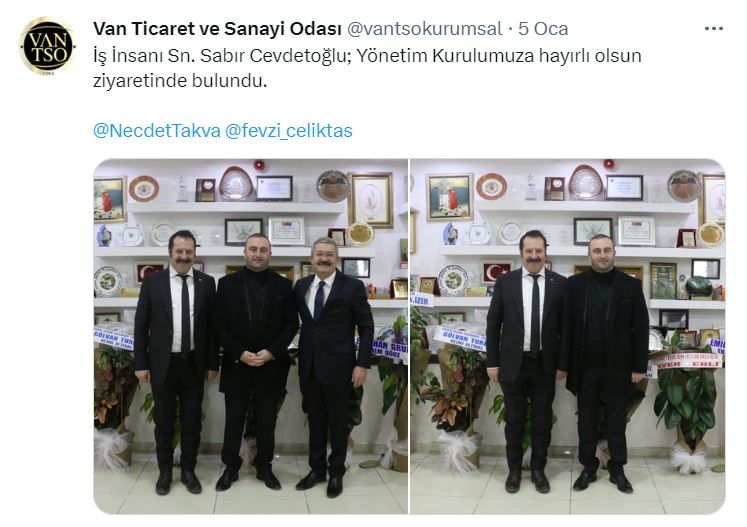747x527 pixels.
Task: Click the man in blue tie in left photo
Action: [x=332, y=367]
